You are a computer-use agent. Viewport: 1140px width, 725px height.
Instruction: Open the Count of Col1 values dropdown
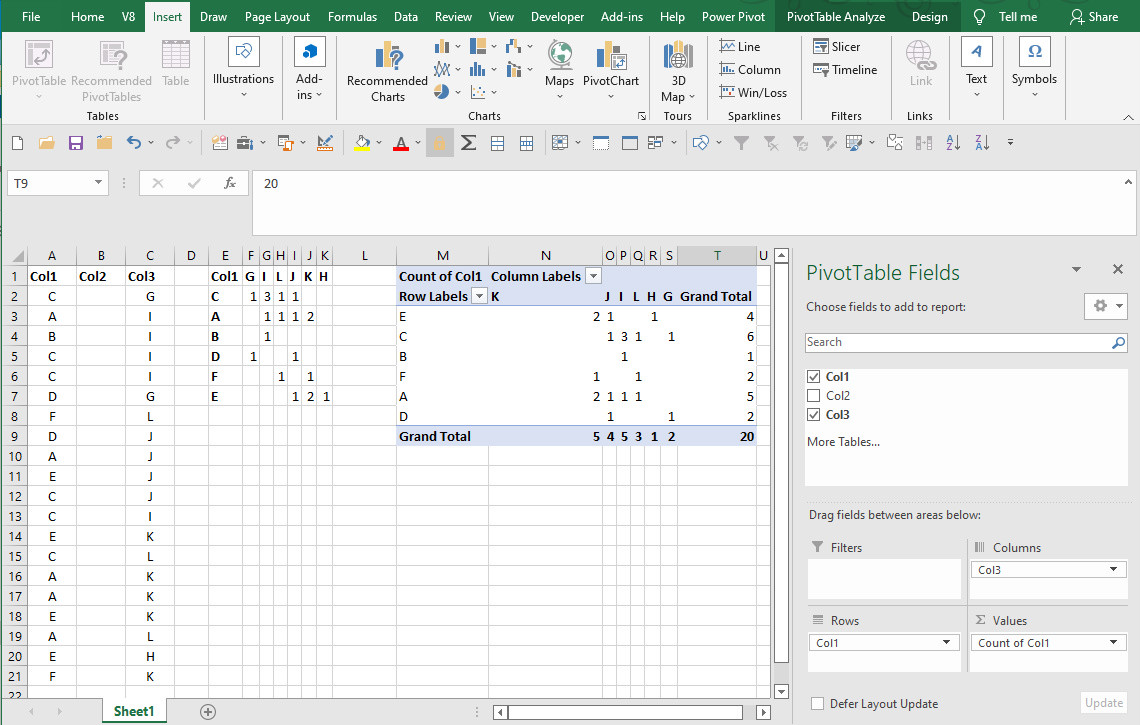tap(1113, 642)
